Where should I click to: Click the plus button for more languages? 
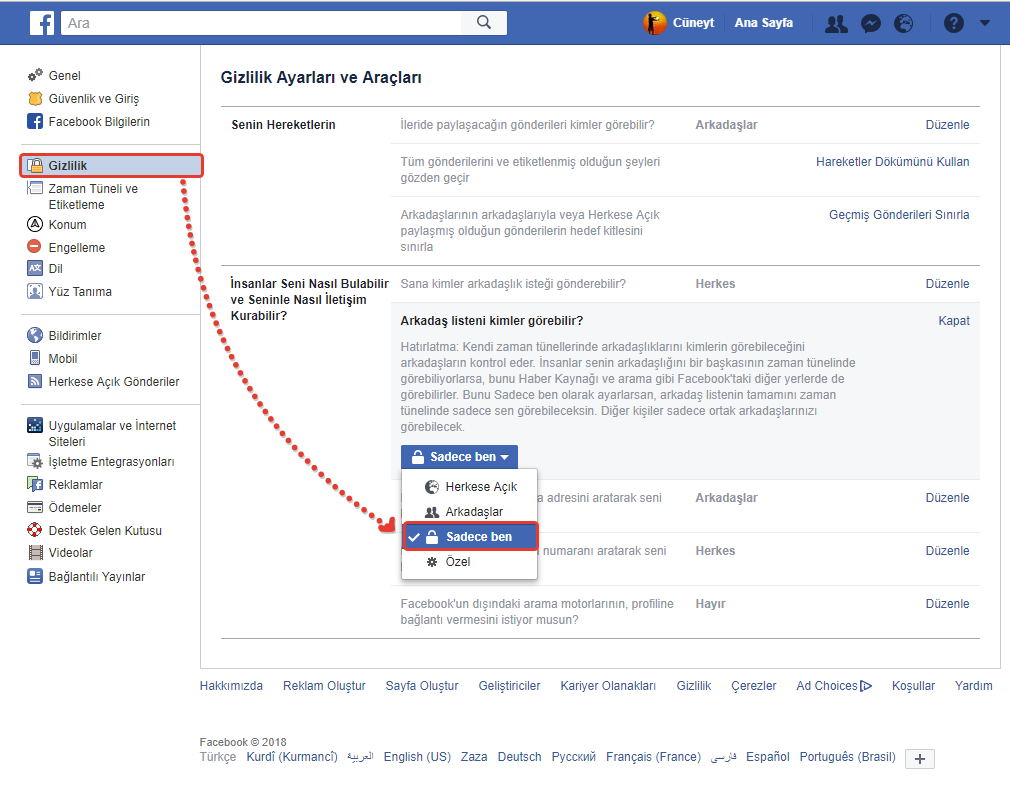tap(920, 759)
